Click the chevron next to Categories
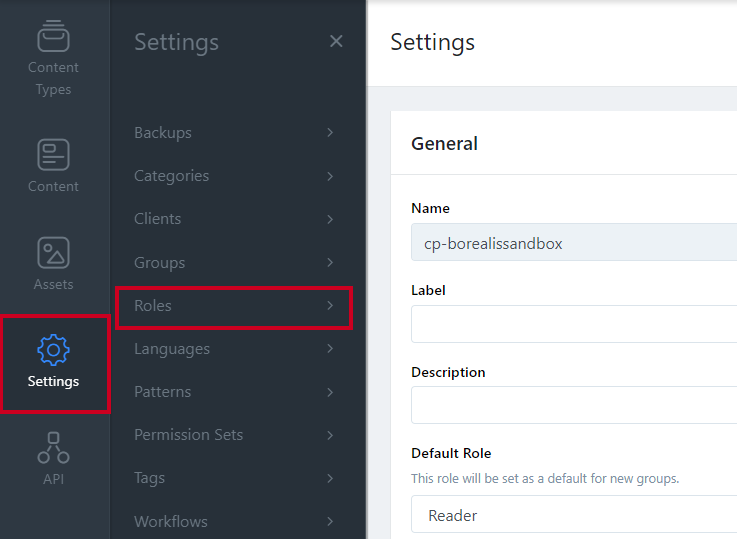 click(x=330, y=176)
